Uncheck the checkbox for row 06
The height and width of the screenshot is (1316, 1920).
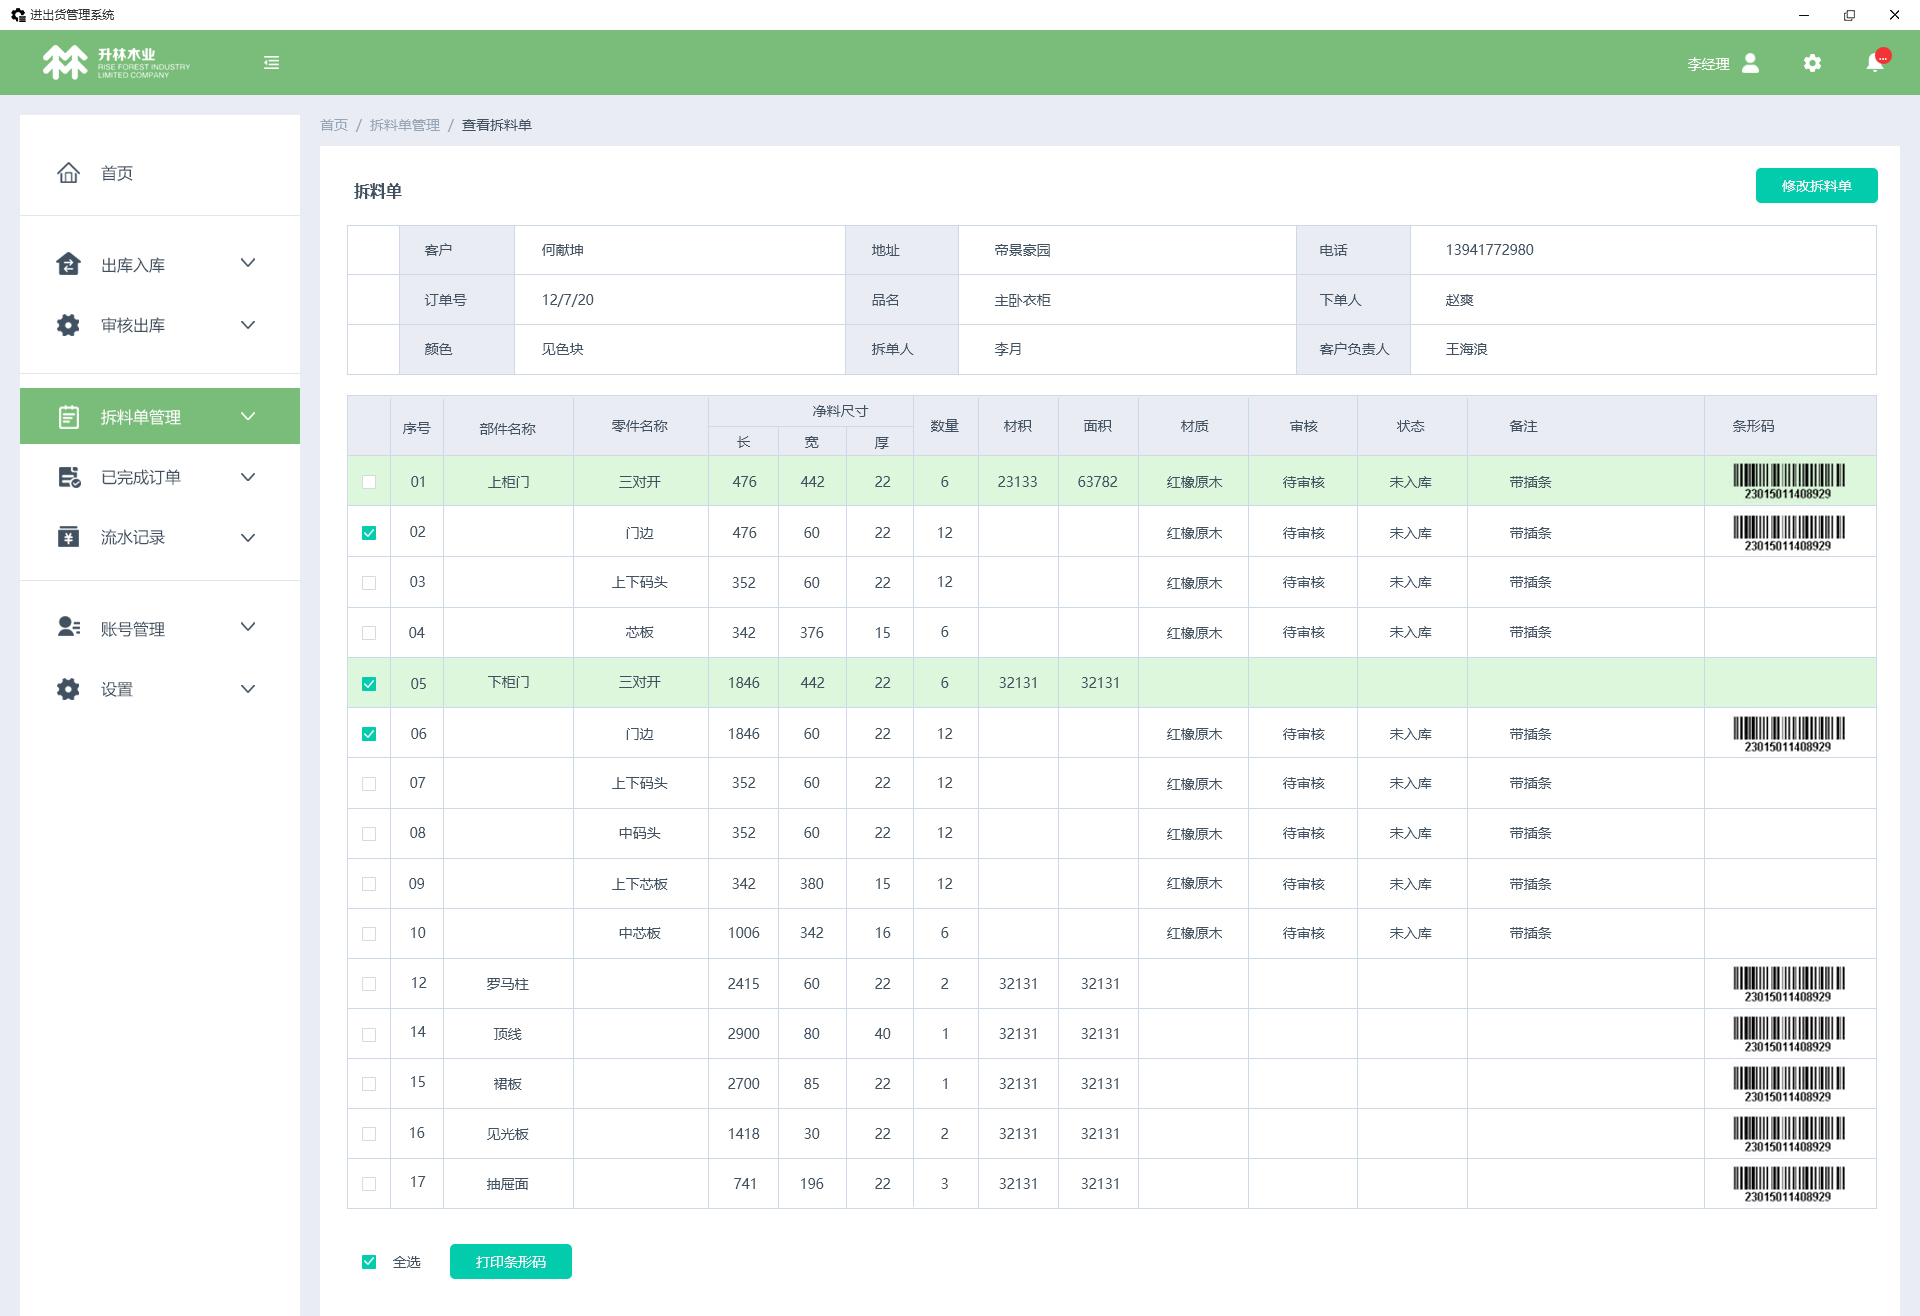pos(369,734)
